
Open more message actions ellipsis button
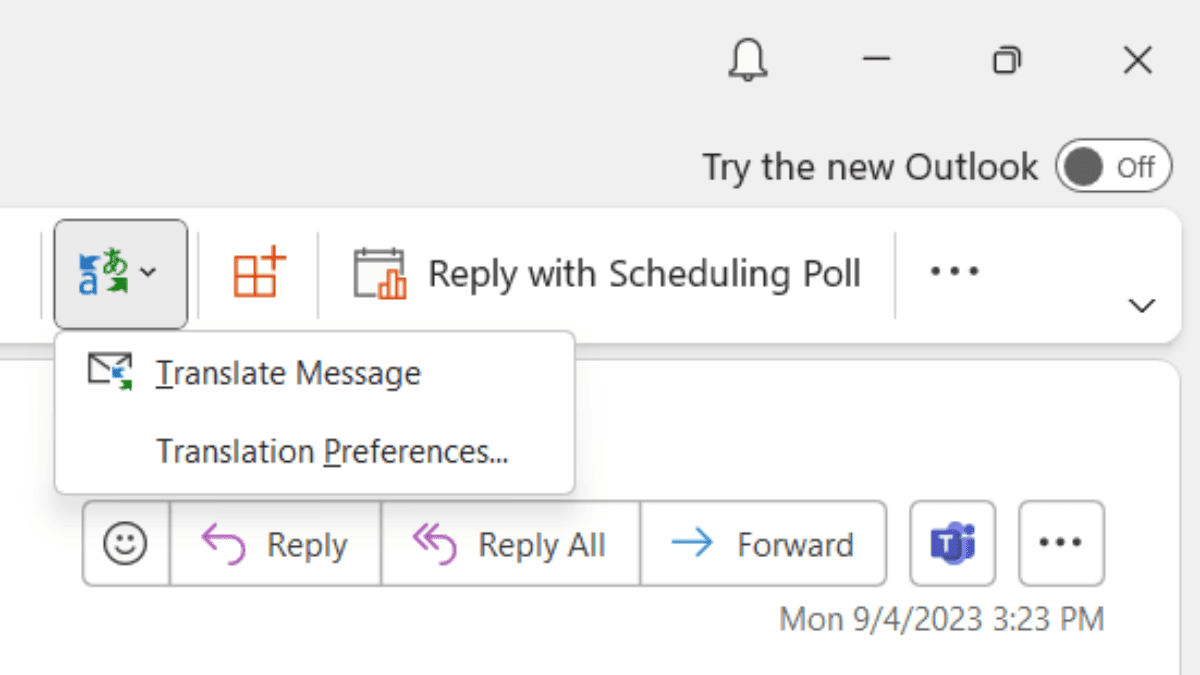[x=1061, y=543]
